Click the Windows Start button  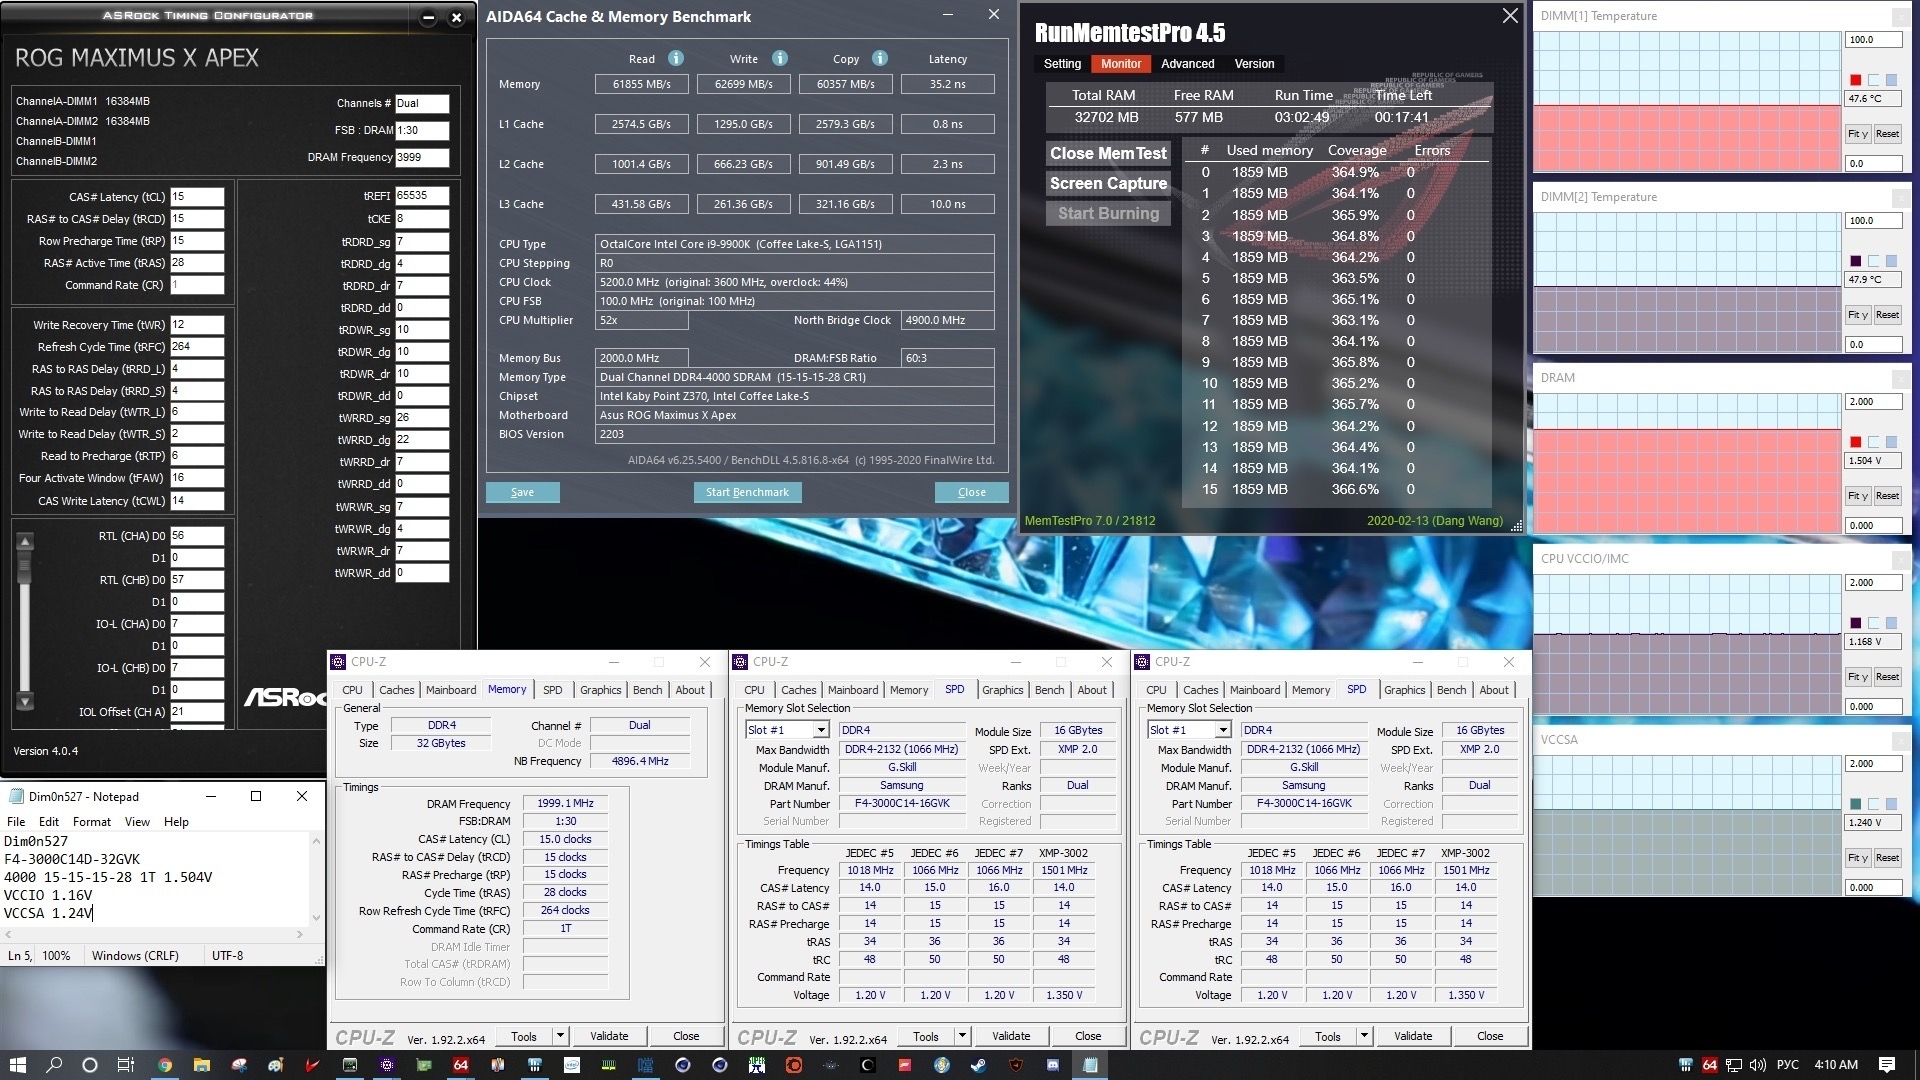pyautogui.click(x=17, y=1065)
